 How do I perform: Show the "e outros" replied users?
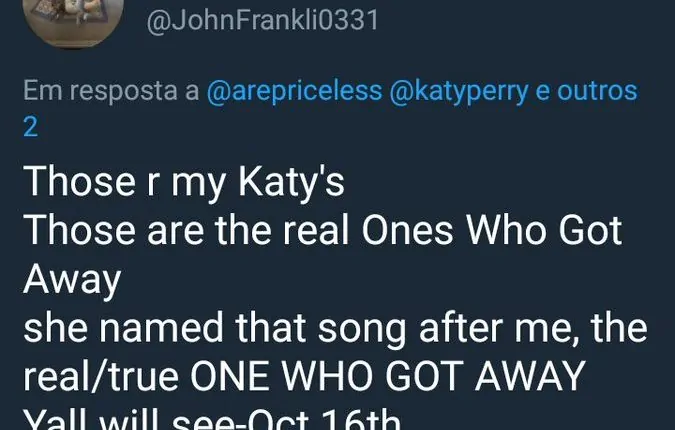592,91
